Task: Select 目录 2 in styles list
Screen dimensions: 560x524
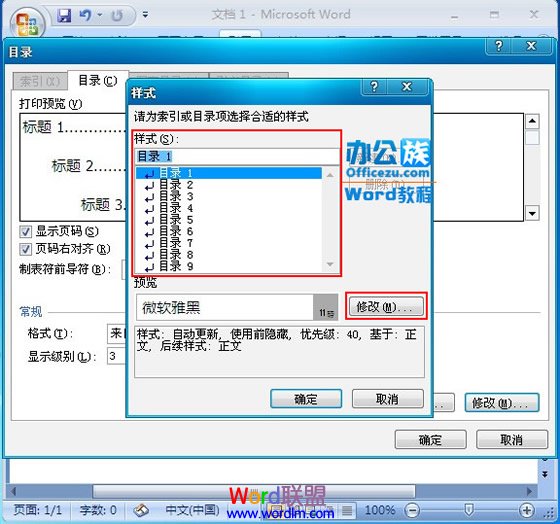Action: click(229, 185)
